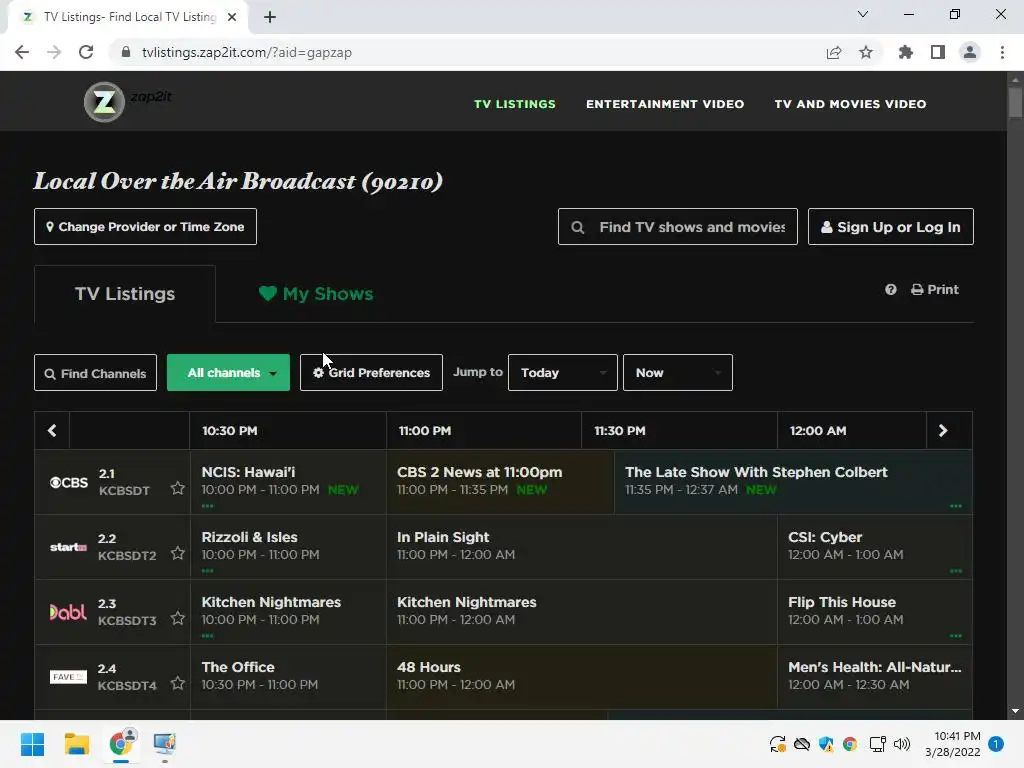Viewport: 1024px width, 768px height.
Task: Open a new browser tab
Action: (x=270, y=17)
